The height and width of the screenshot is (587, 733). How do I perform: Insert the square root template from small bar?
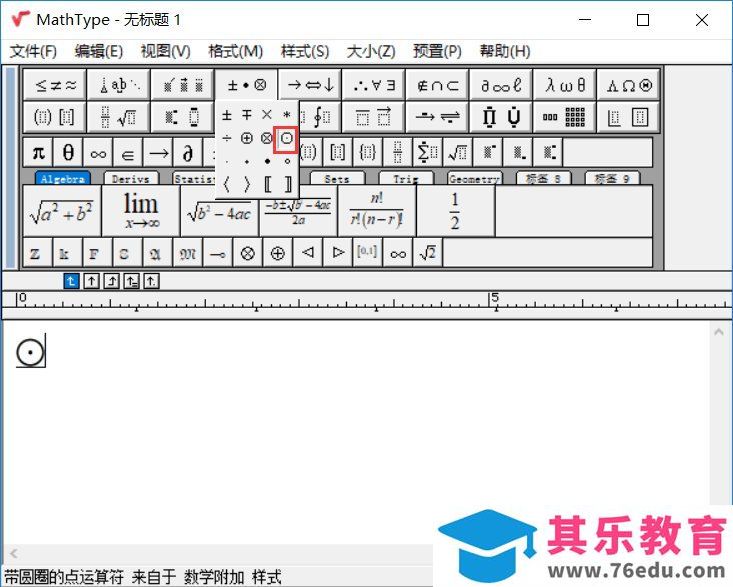457,152
